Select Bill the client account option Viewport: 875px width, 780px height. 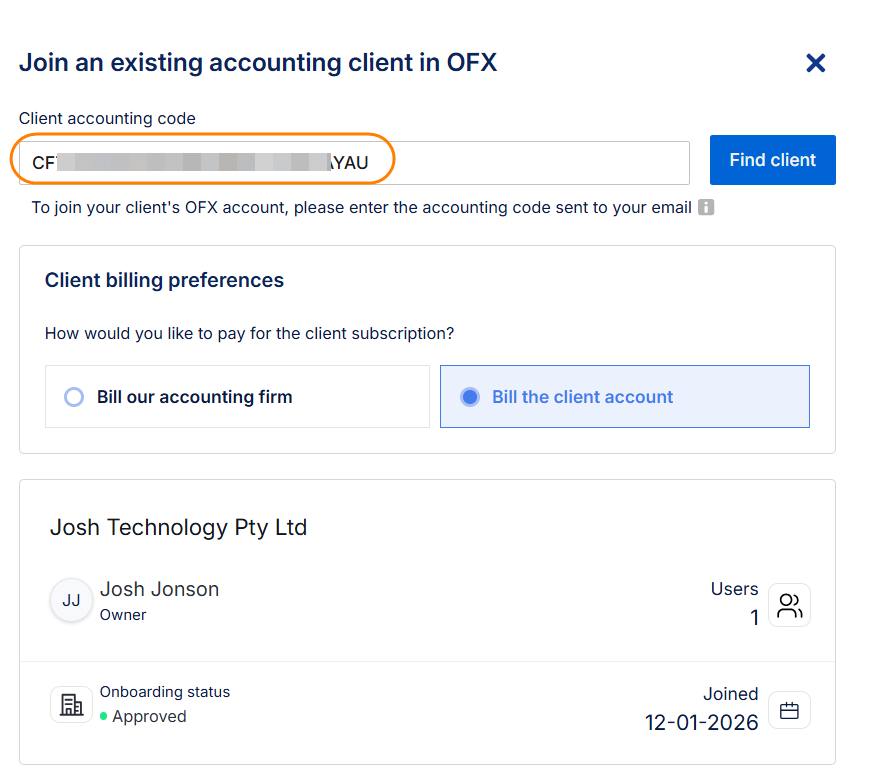pyautogui.click(x=470, y=396)
